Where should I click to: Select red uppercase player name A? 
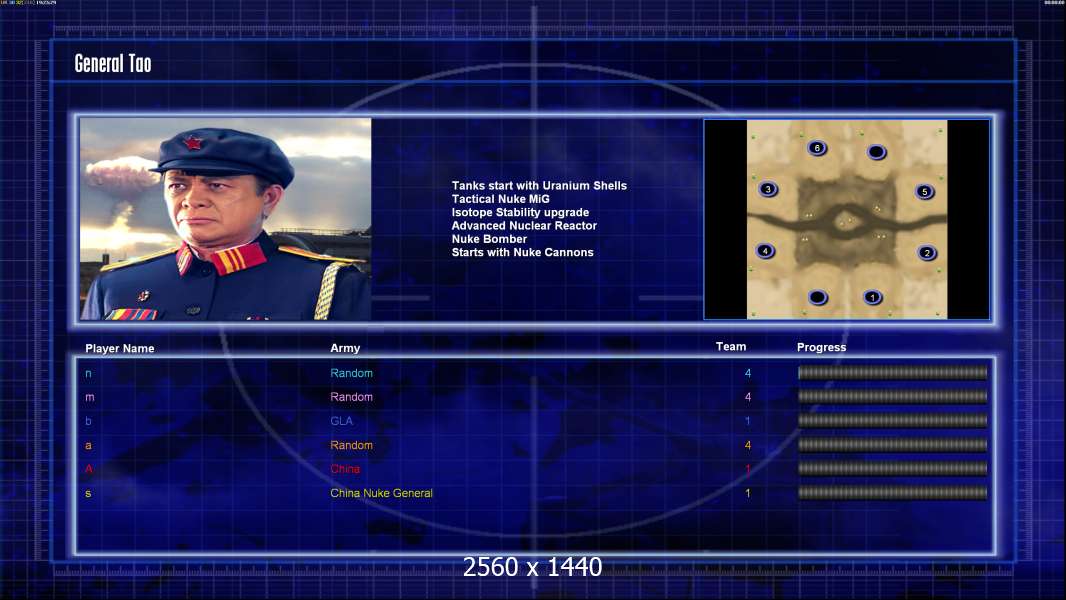[x=88, y=469]
